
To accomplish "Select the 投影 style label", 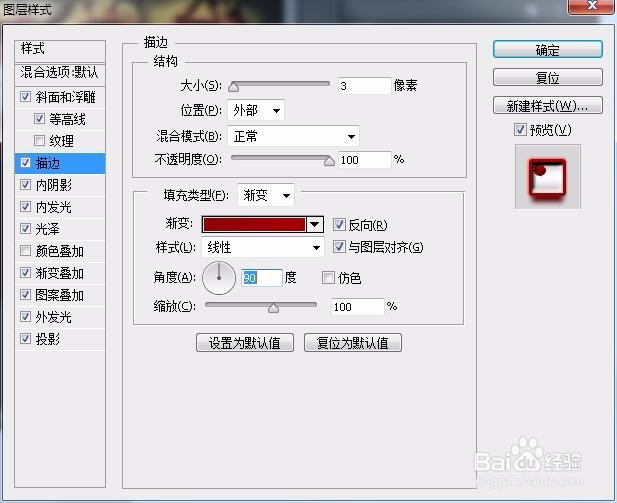I will (48, 339).
